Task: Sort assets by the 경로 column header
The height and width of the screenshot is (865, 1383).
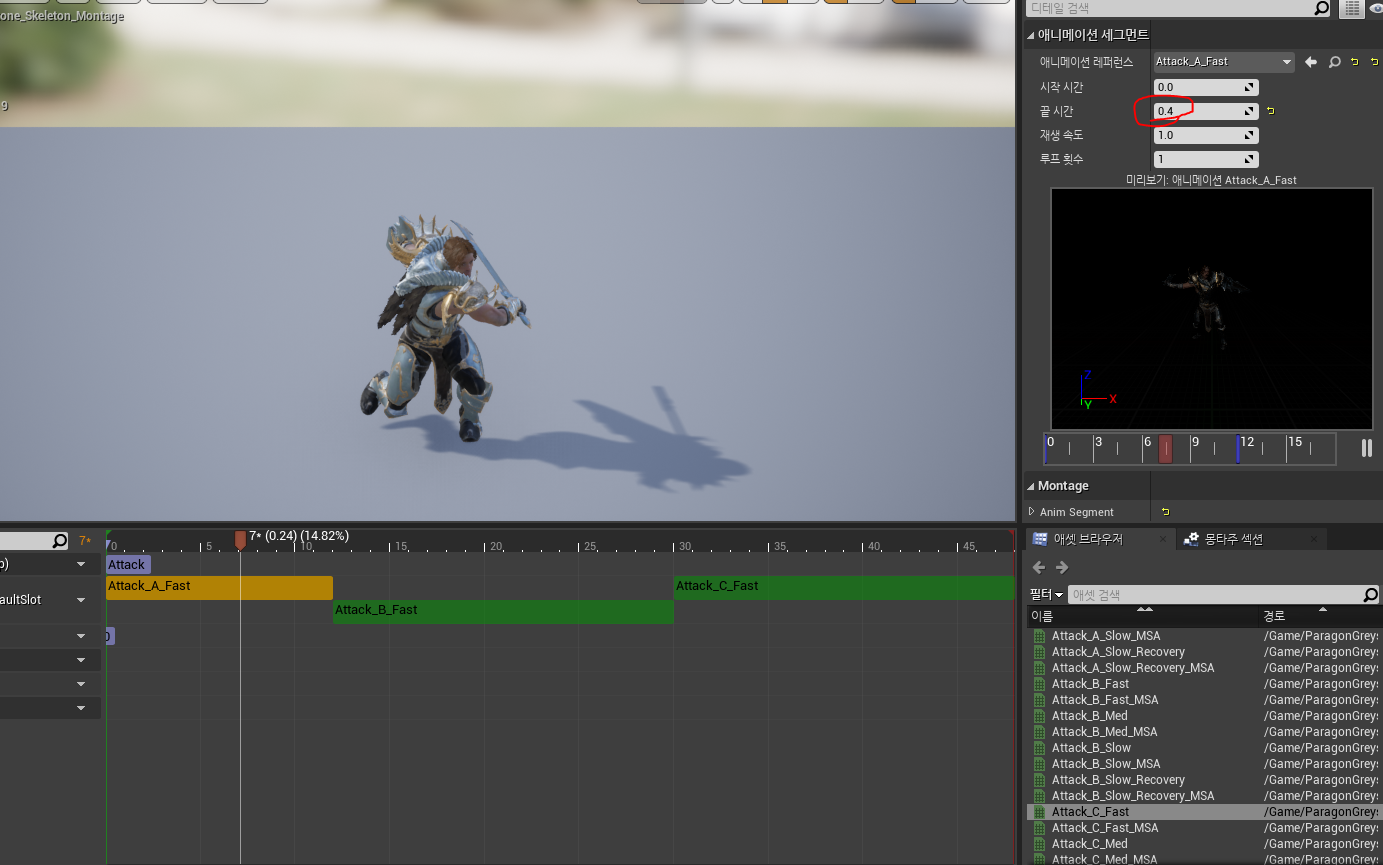Action: point(1320,616)
